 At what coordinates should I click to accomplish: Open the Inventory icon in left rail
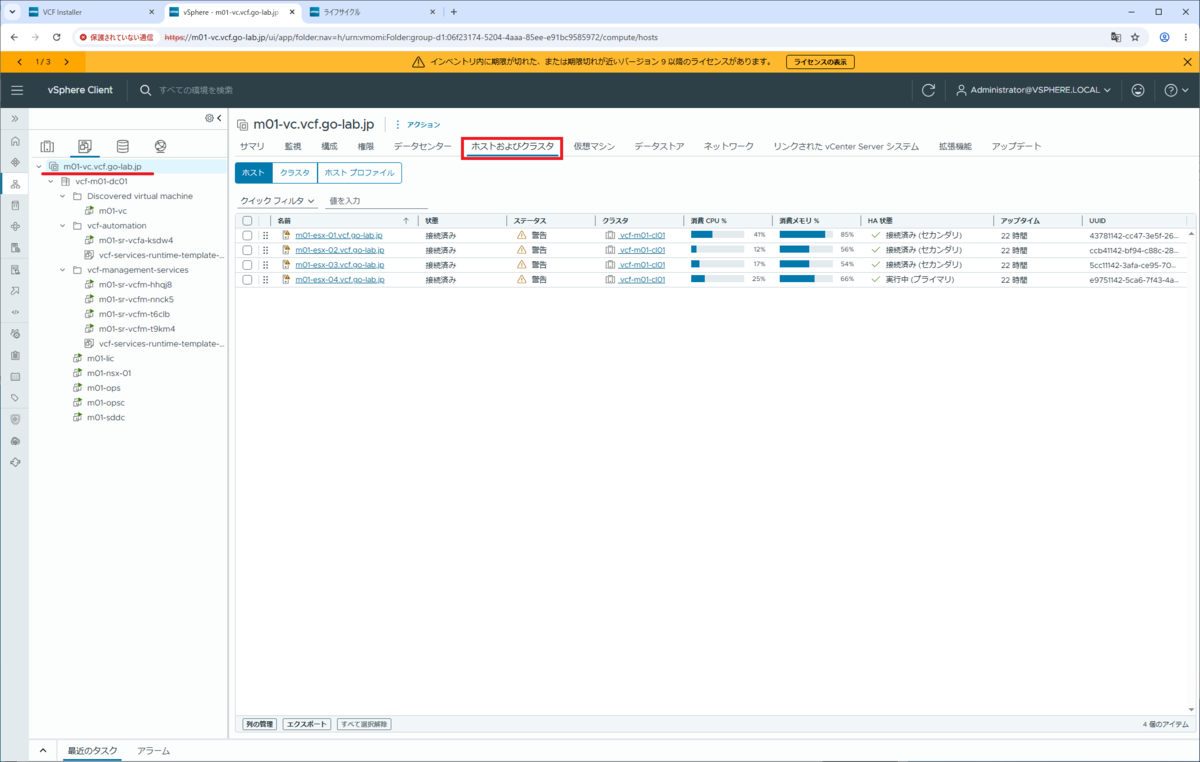[x=15, y=184]
